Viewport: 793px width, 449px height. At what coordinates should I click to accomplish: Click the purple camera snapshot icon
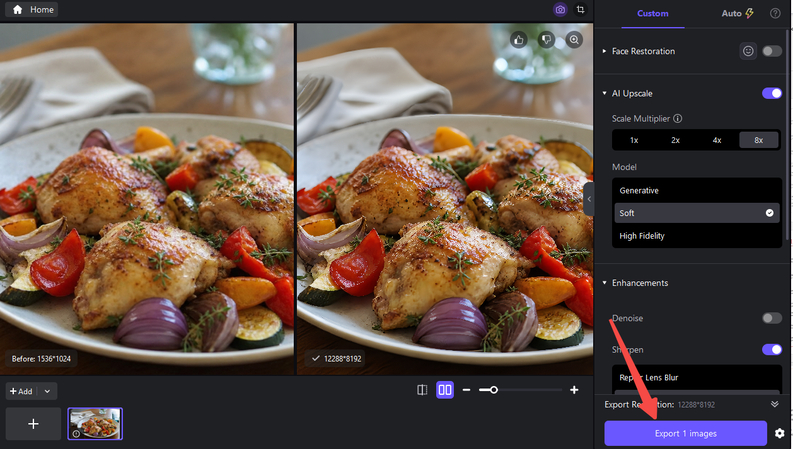coord(560,10)
